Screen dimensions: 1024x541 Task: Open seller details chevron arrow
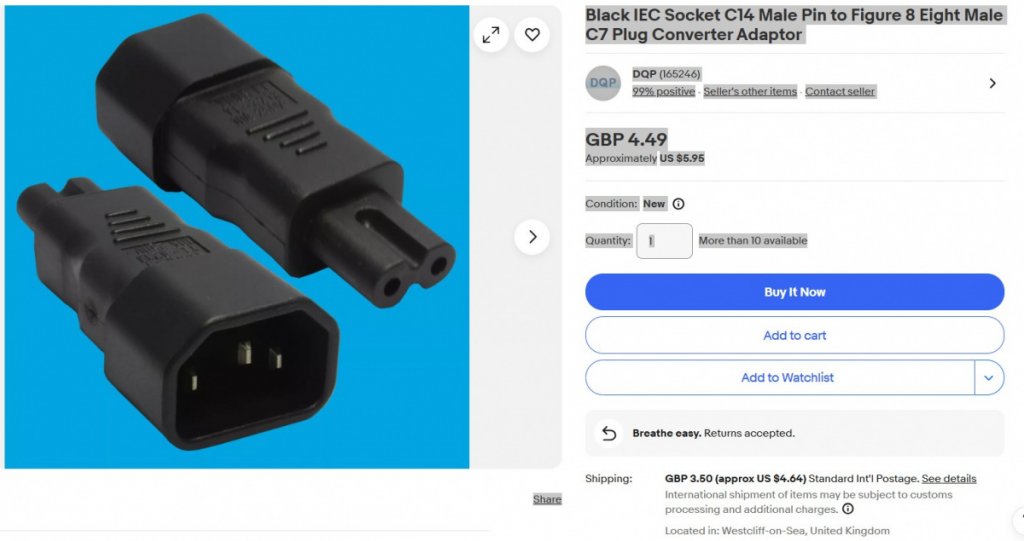[x=992, y=83]
